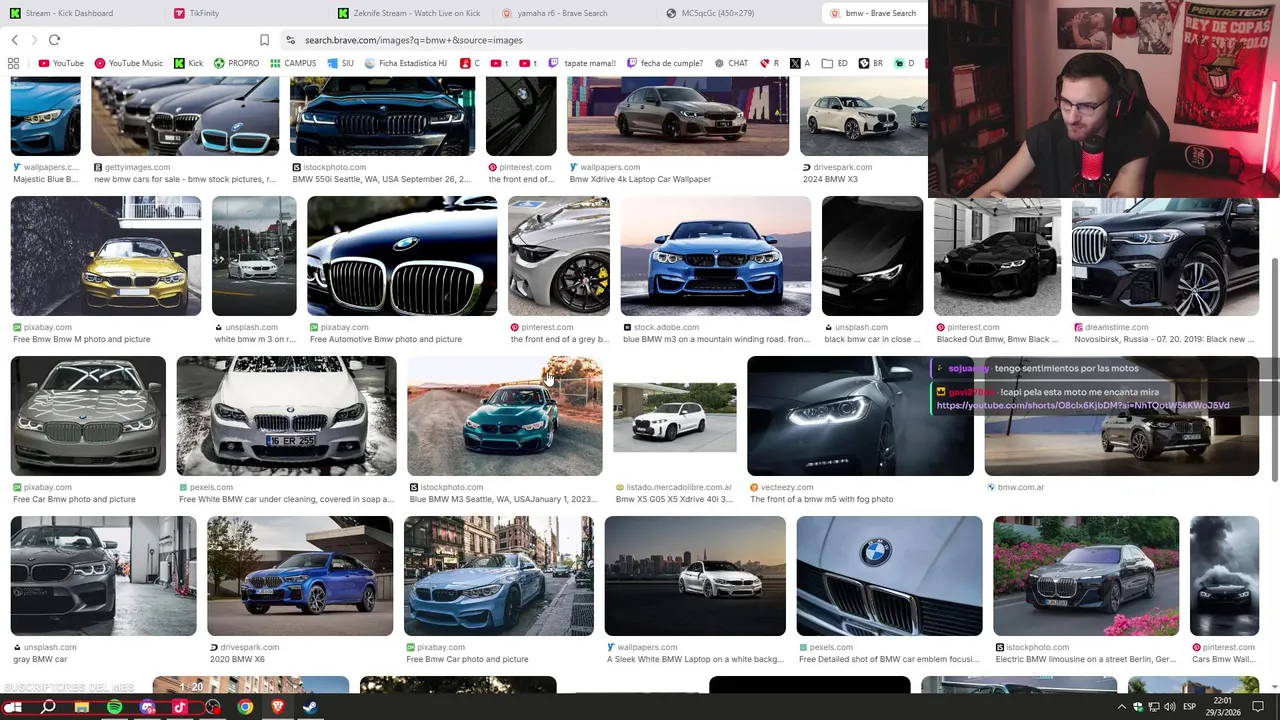This screenshot has height=720, width=1280.
Task: Switch to the MC5qcGc (450×279) tab
Action: click(737, 13)
